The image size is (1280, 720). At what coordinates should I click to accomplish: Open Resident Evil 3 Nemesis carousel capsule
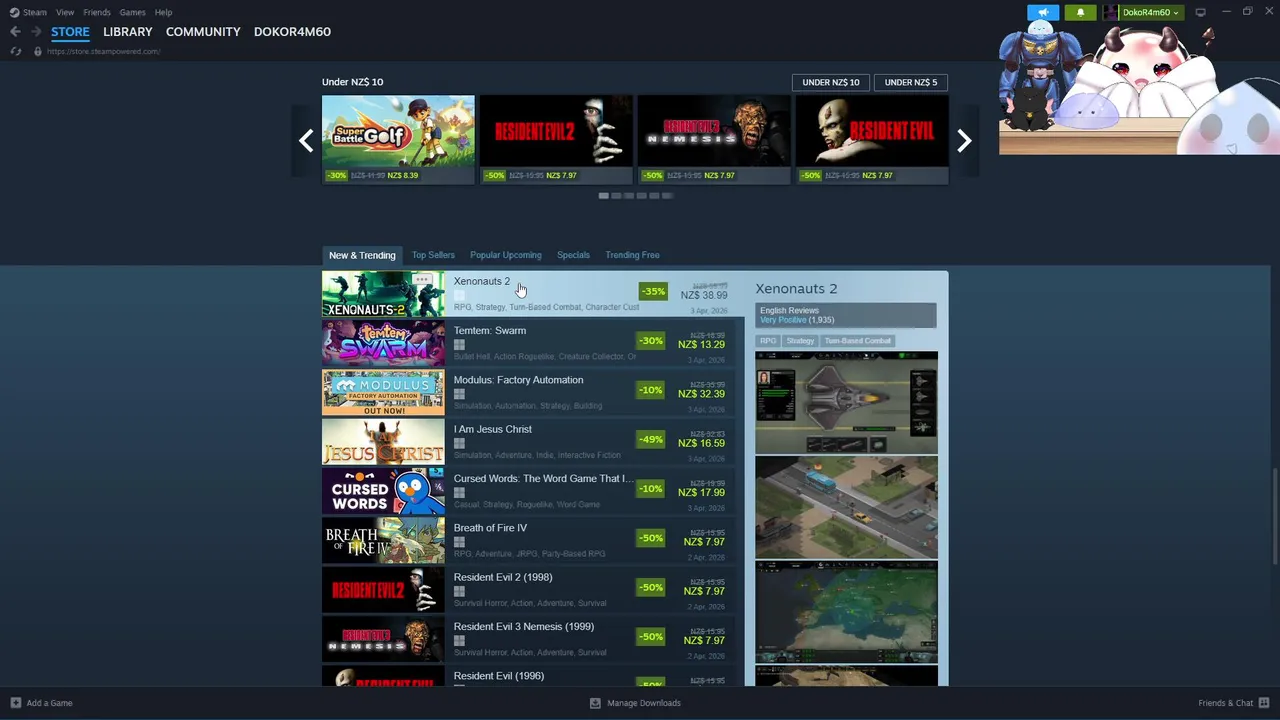tap(714, 139)
